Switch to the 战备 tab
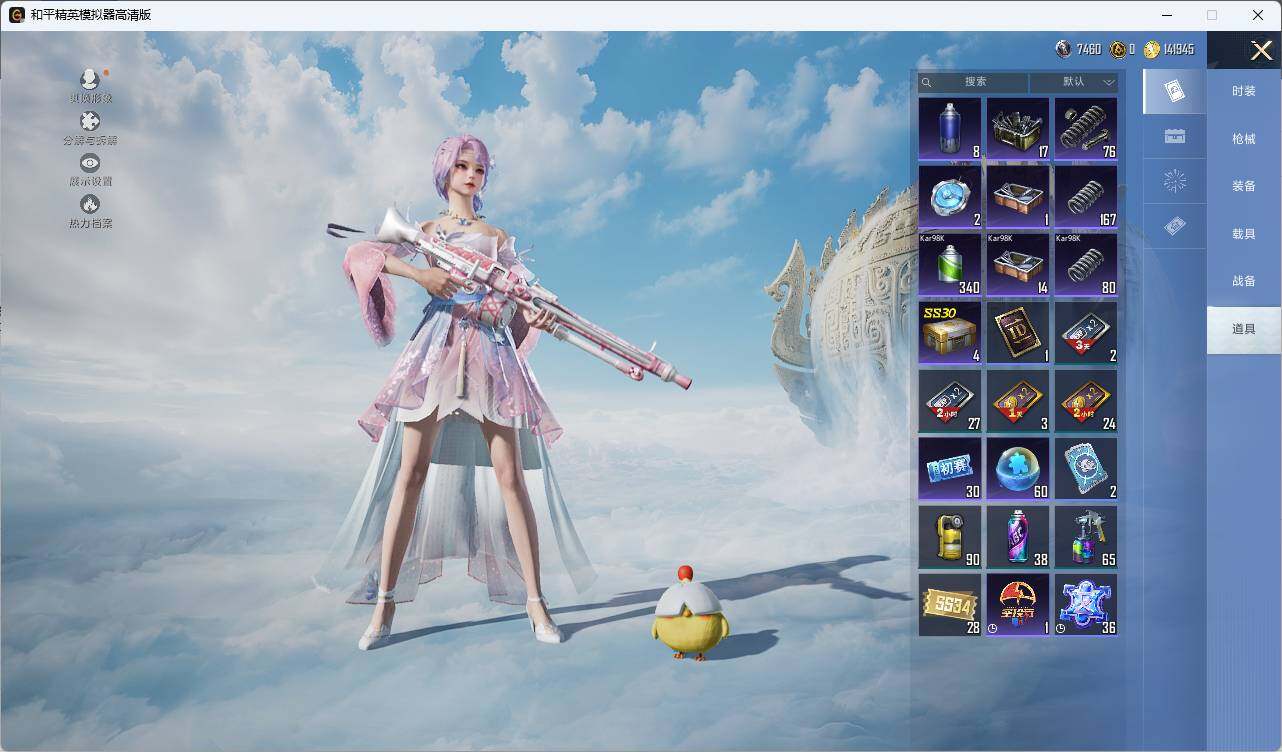The width and height of the screenshot is (1282, 752). 1244,281
